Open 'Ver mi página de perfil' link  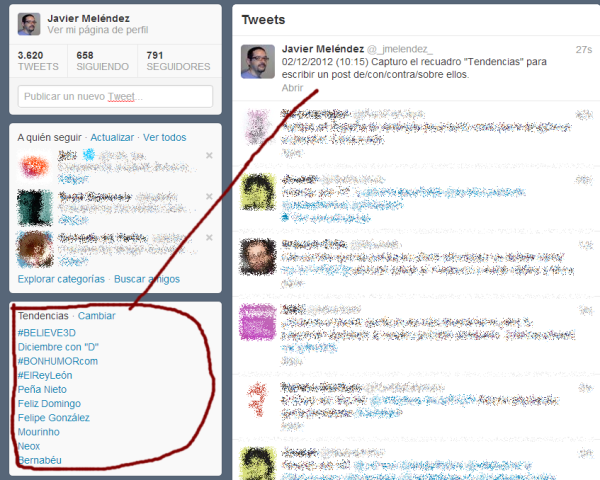98,30
